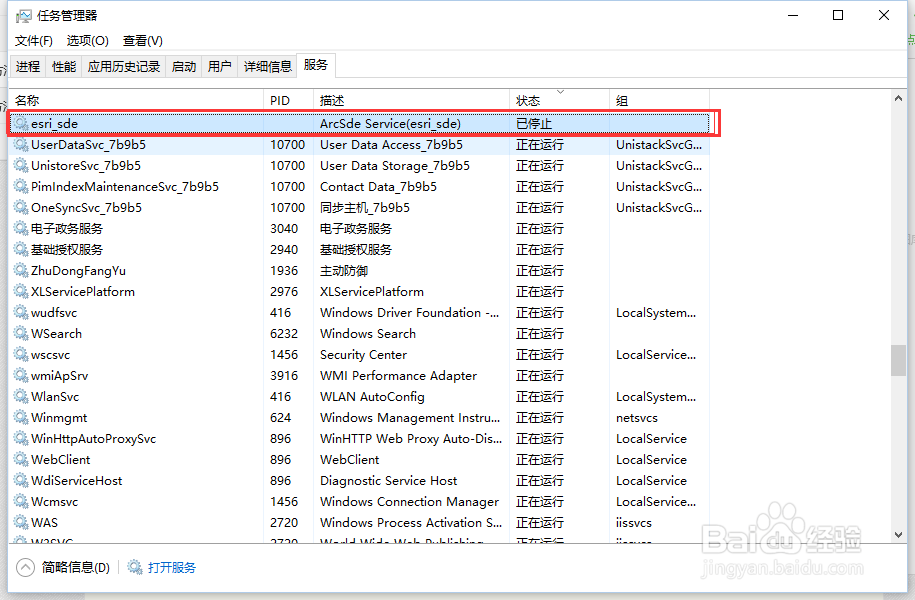Collapse to 简略信息 view

62,566
